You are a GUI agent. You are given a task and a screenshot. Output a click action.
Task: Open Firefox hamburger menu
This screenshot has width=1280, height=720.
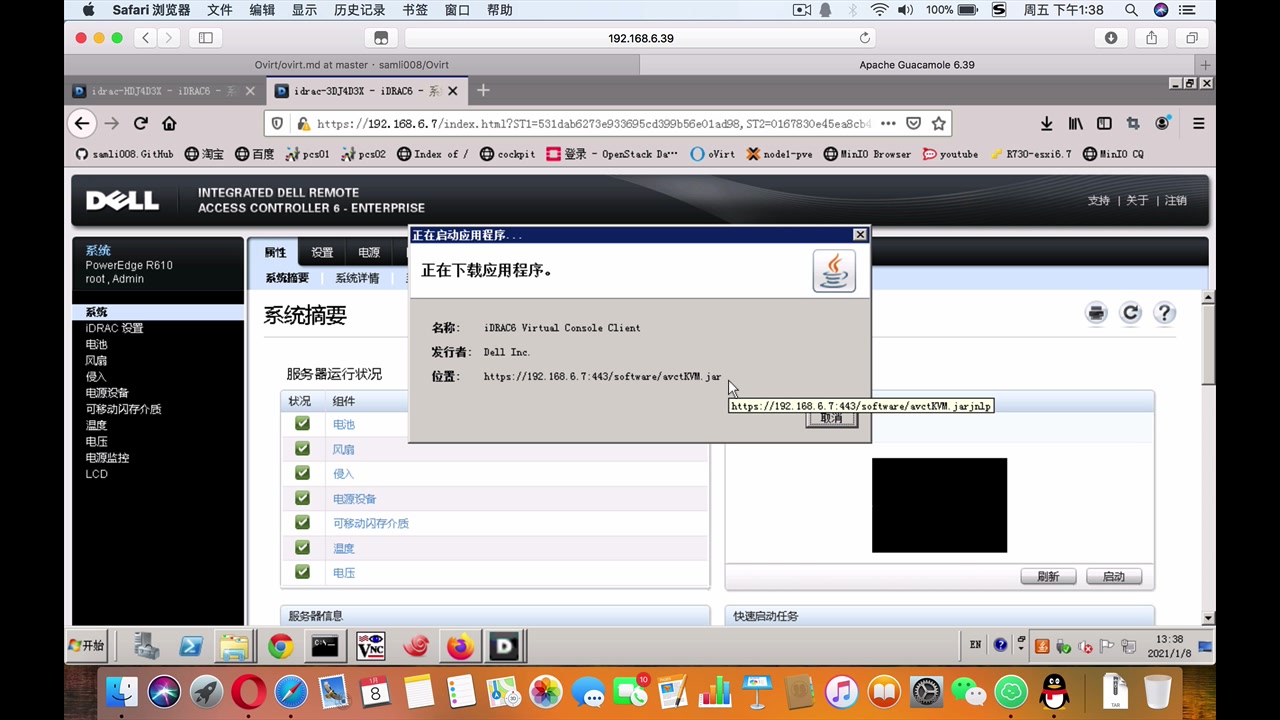coord(1198,124)
